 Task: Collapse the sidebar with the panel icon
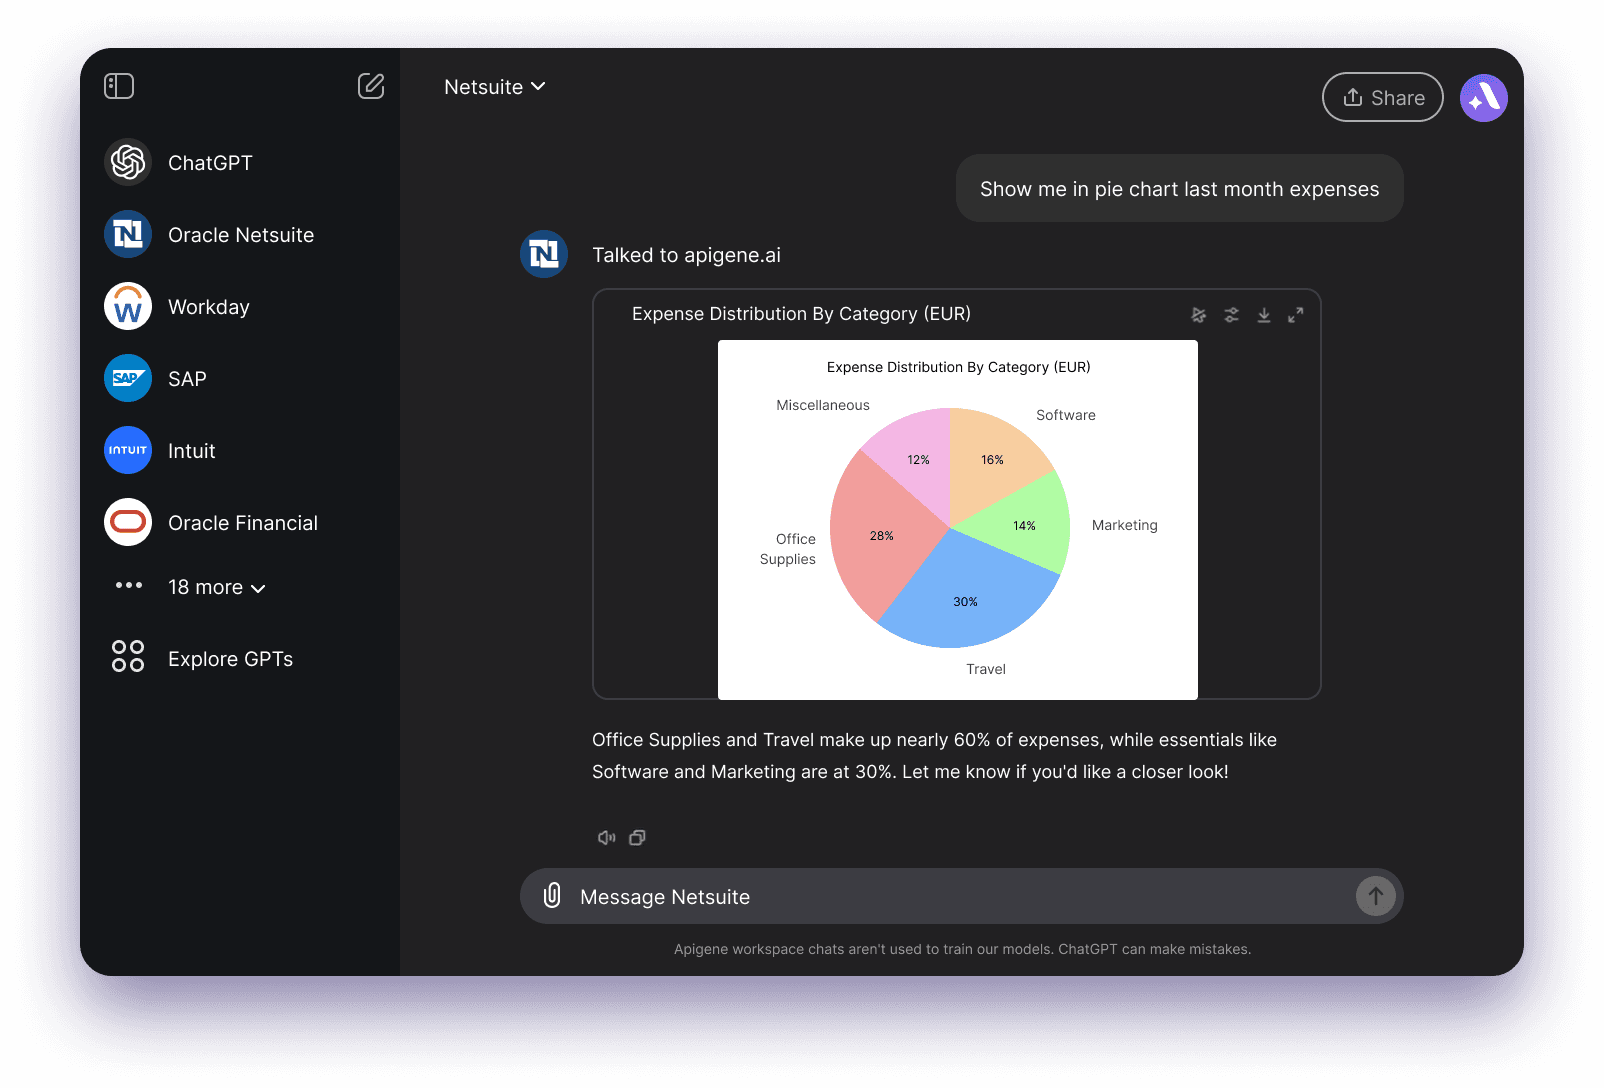(119, 86)
